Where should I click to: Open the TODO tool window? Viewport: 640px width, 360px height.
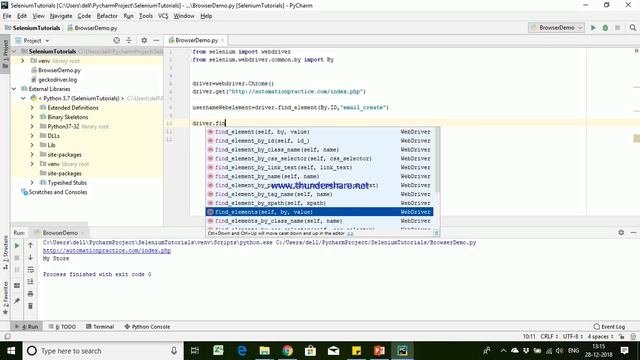coord(62,327)
